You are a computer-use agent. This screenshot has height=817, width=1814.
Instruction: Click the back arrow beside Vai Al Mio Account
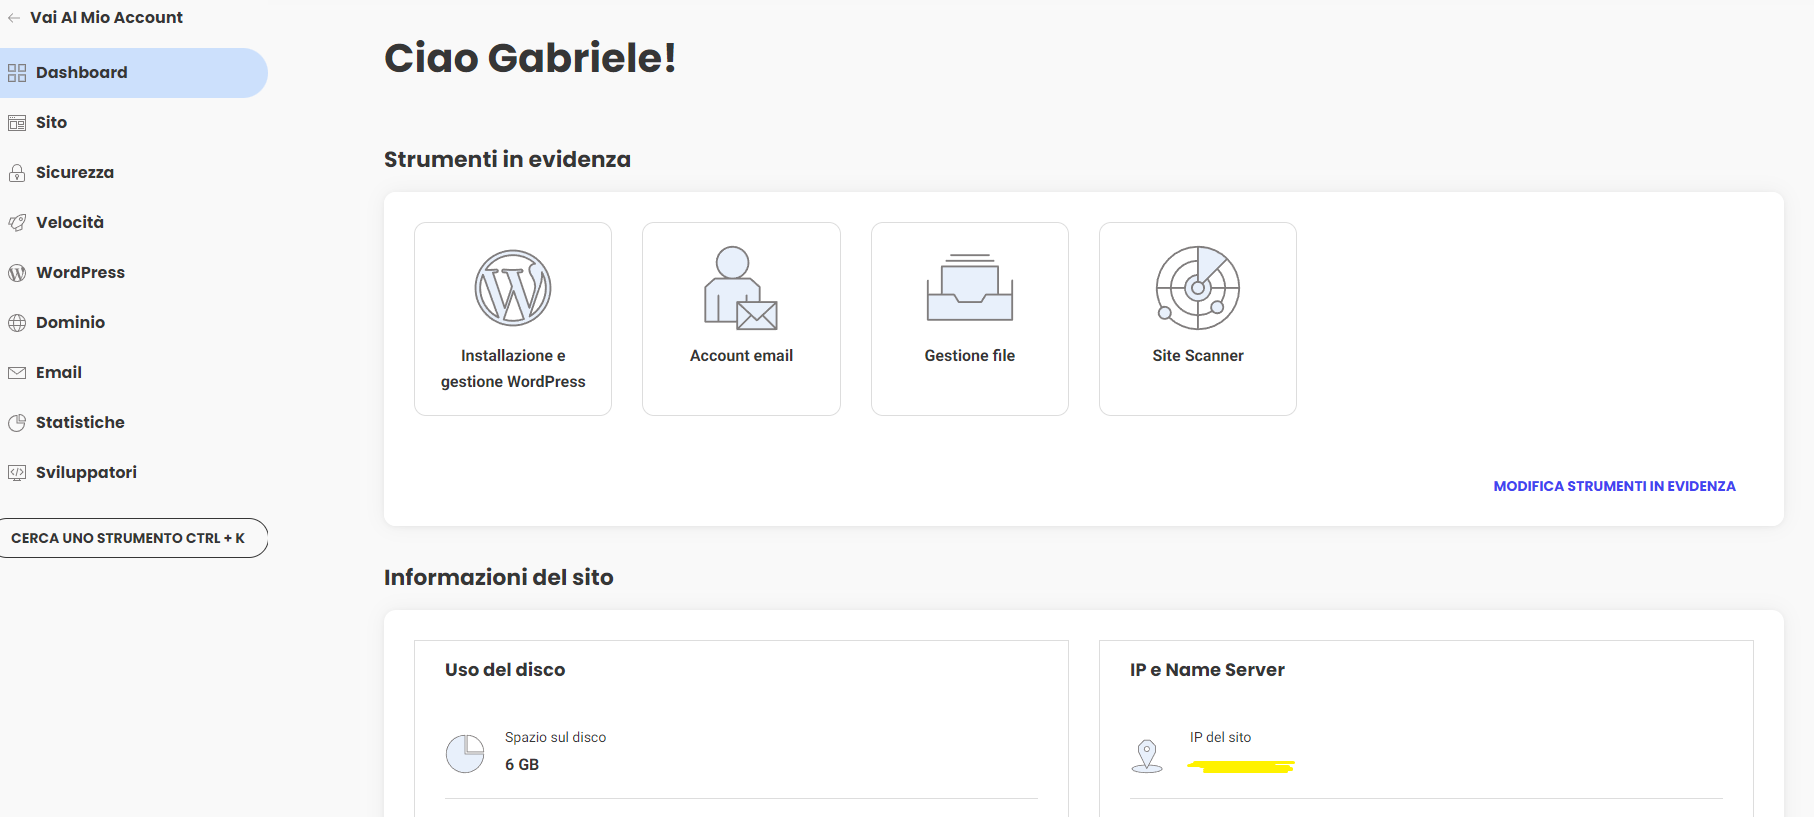[x=14, y=18]
